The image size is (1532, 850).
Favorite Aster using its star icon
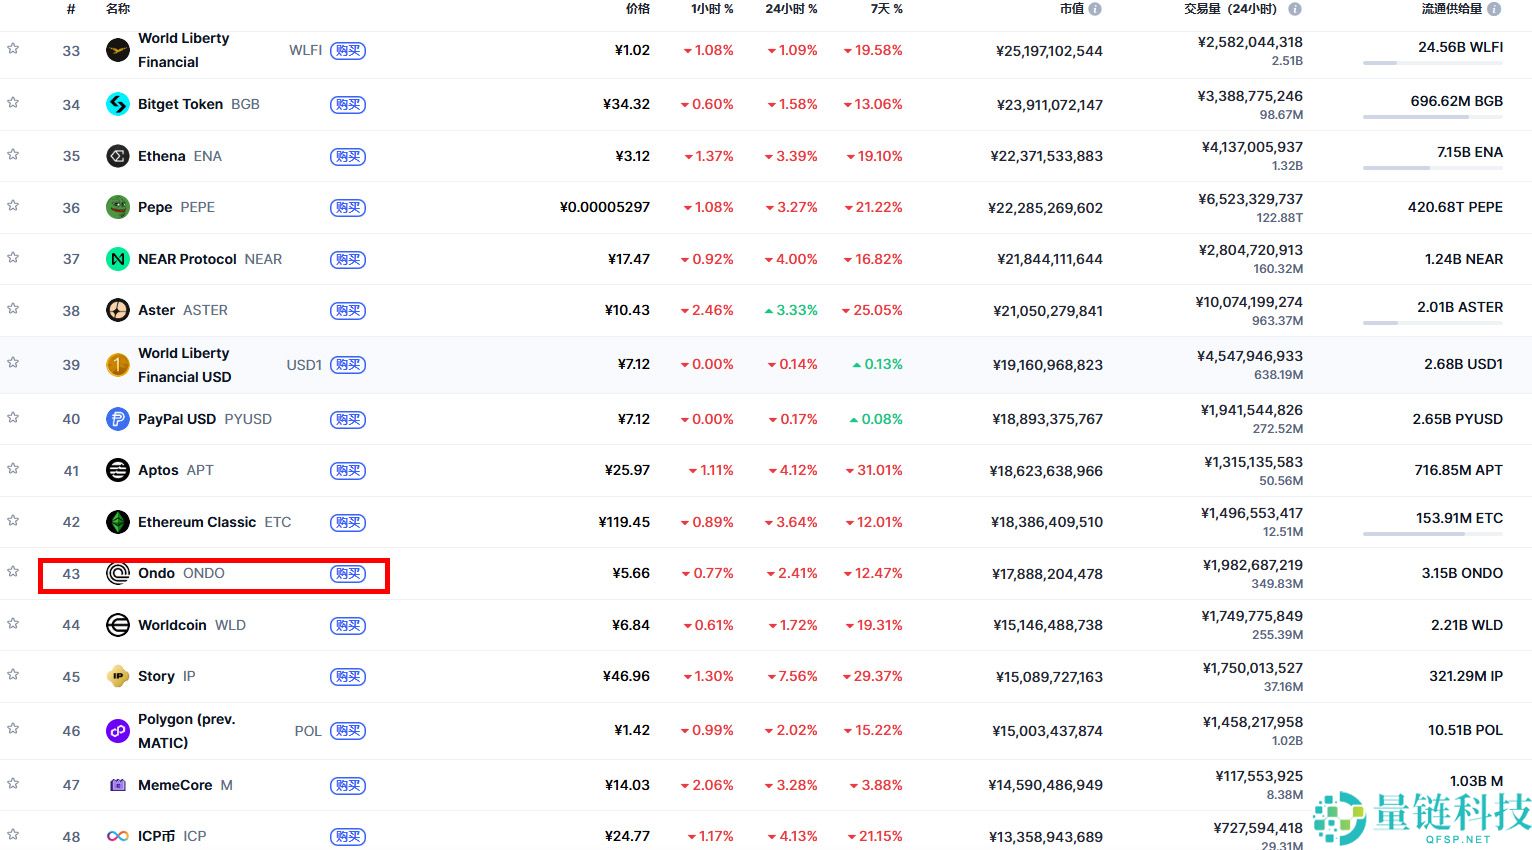coord(13,308)
